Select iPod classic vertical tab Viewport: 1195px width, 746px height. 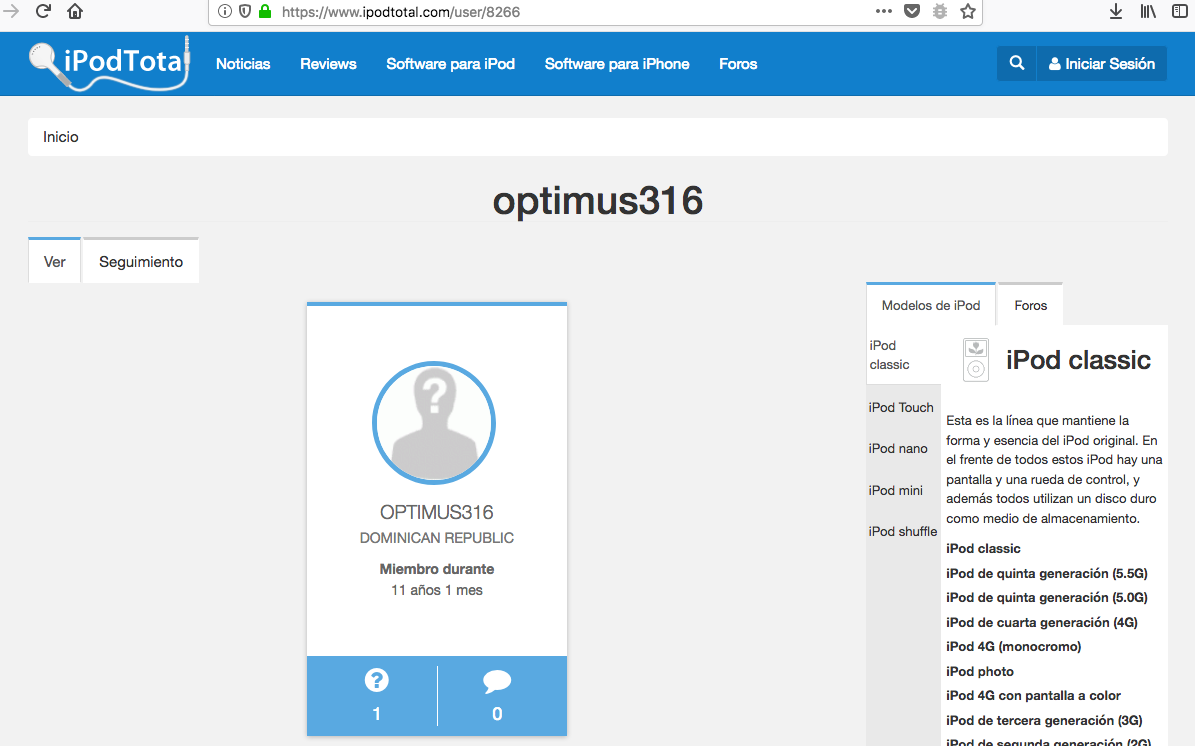[903, 355]
